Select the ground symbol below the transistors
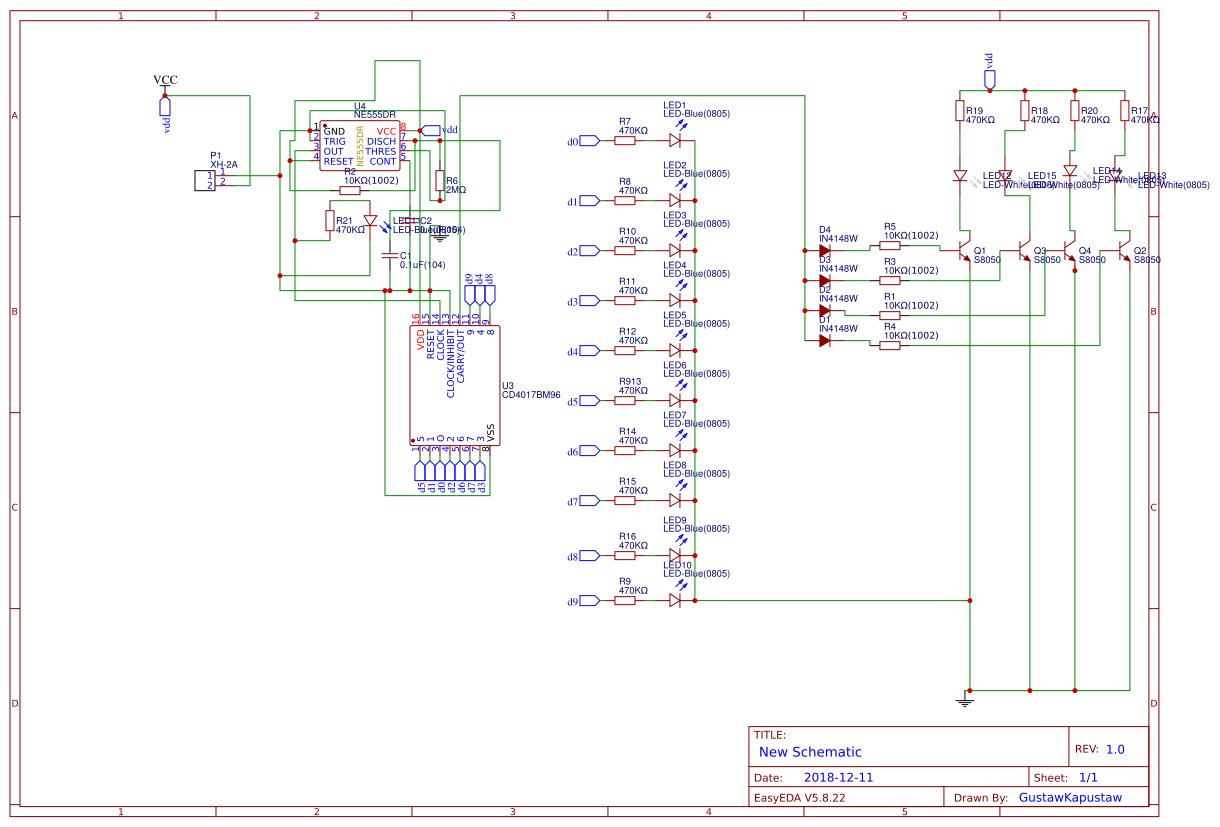This screenshot has height=827, width=1220. 965,700
